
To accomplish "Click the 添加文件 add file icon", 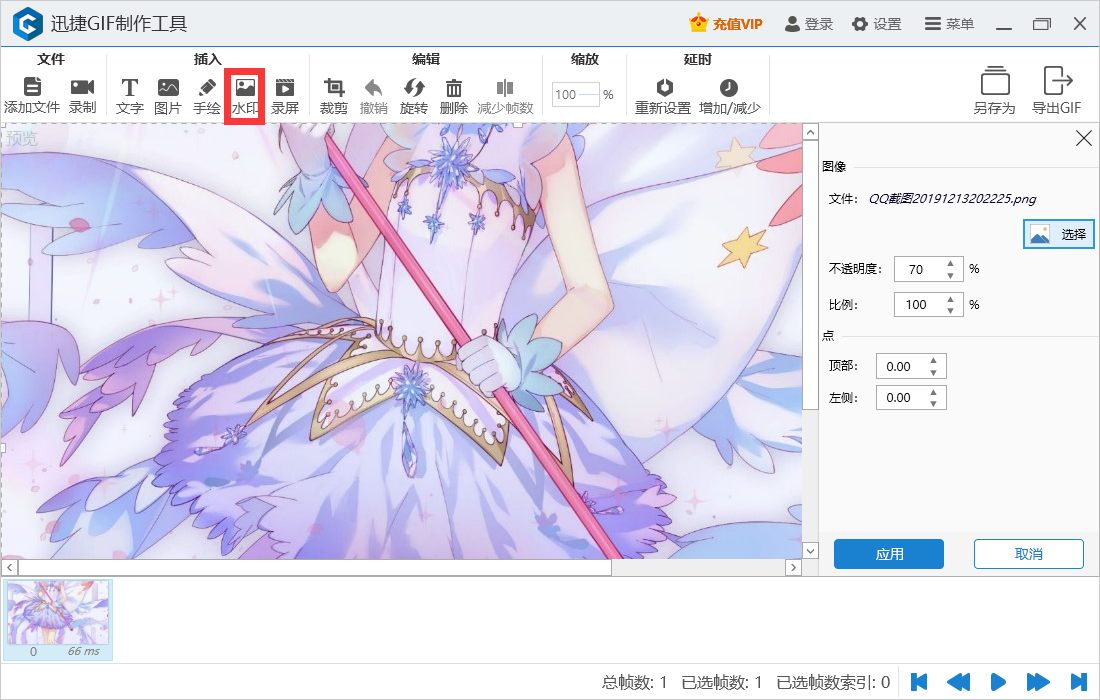I will click(x=32, y=87).
